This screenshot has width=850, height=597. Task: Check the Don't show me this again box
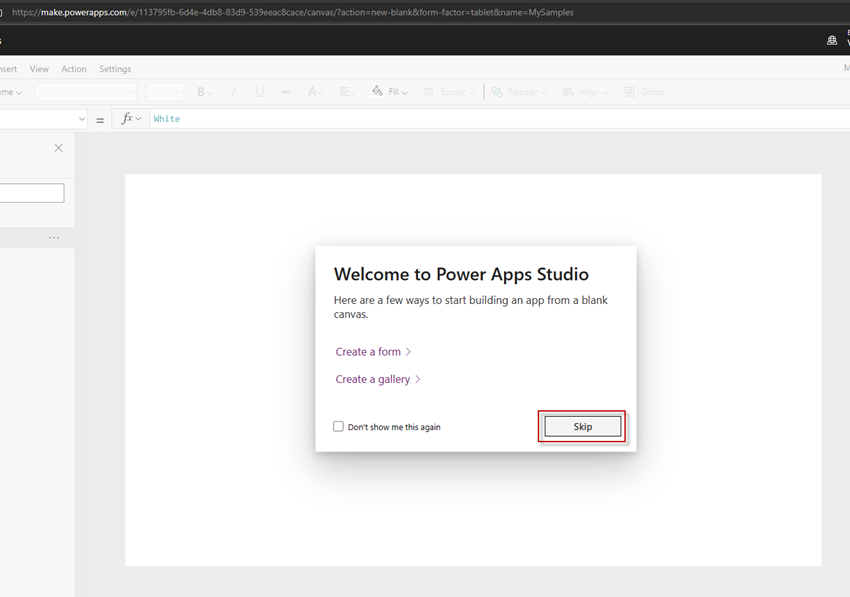click(x=338, y=425)
